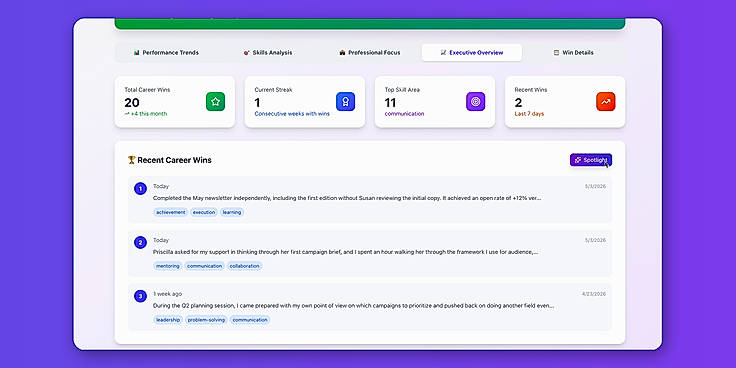Click the orange trending icon in Recent Wins
This screenshot has width=736, height=368.
click(606, 101)
